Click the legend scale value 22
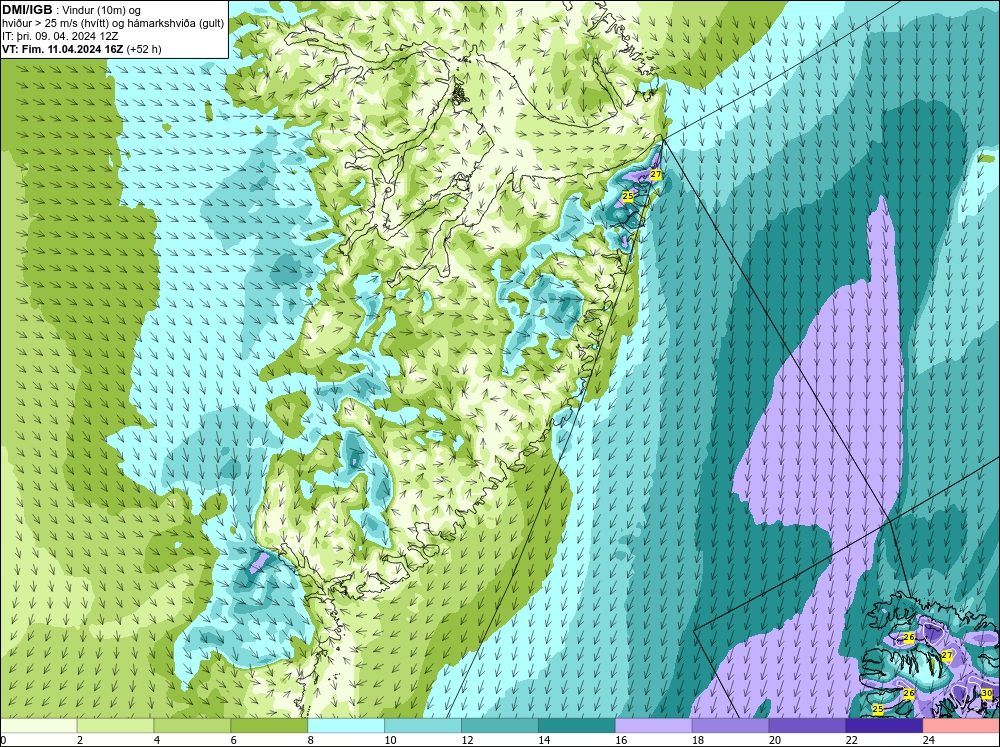This screenshot has width=1000, height=747. [x=851, y=740]
